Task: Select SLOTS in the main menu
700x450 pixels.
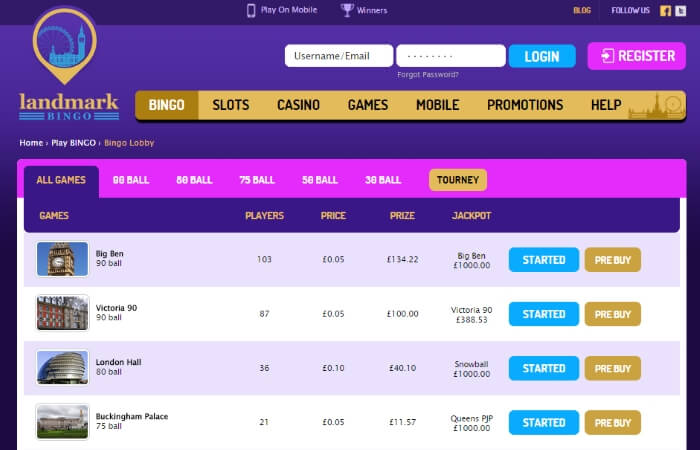Action: (231, 105)
